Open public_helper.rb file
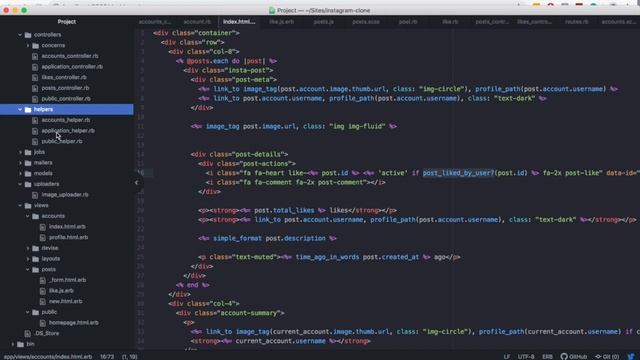Image resolution: width=640 pixels, height=360 pixels. [62, 141]
